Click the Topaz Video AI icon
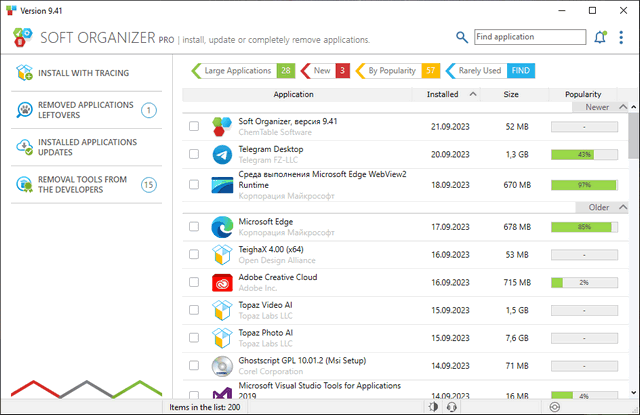 (x=222, y=310)
